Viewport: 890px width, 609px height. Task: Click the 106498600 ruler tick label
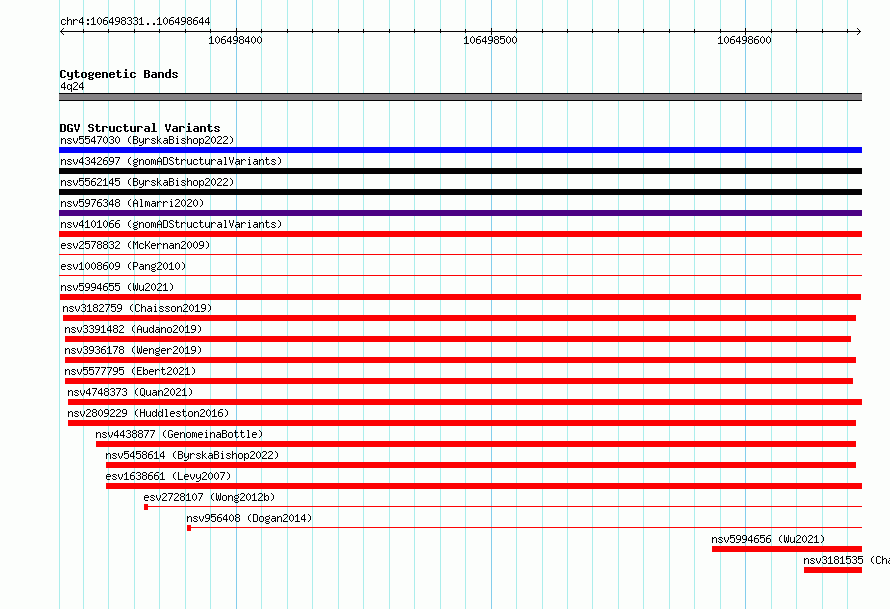(x=744, y=40)
